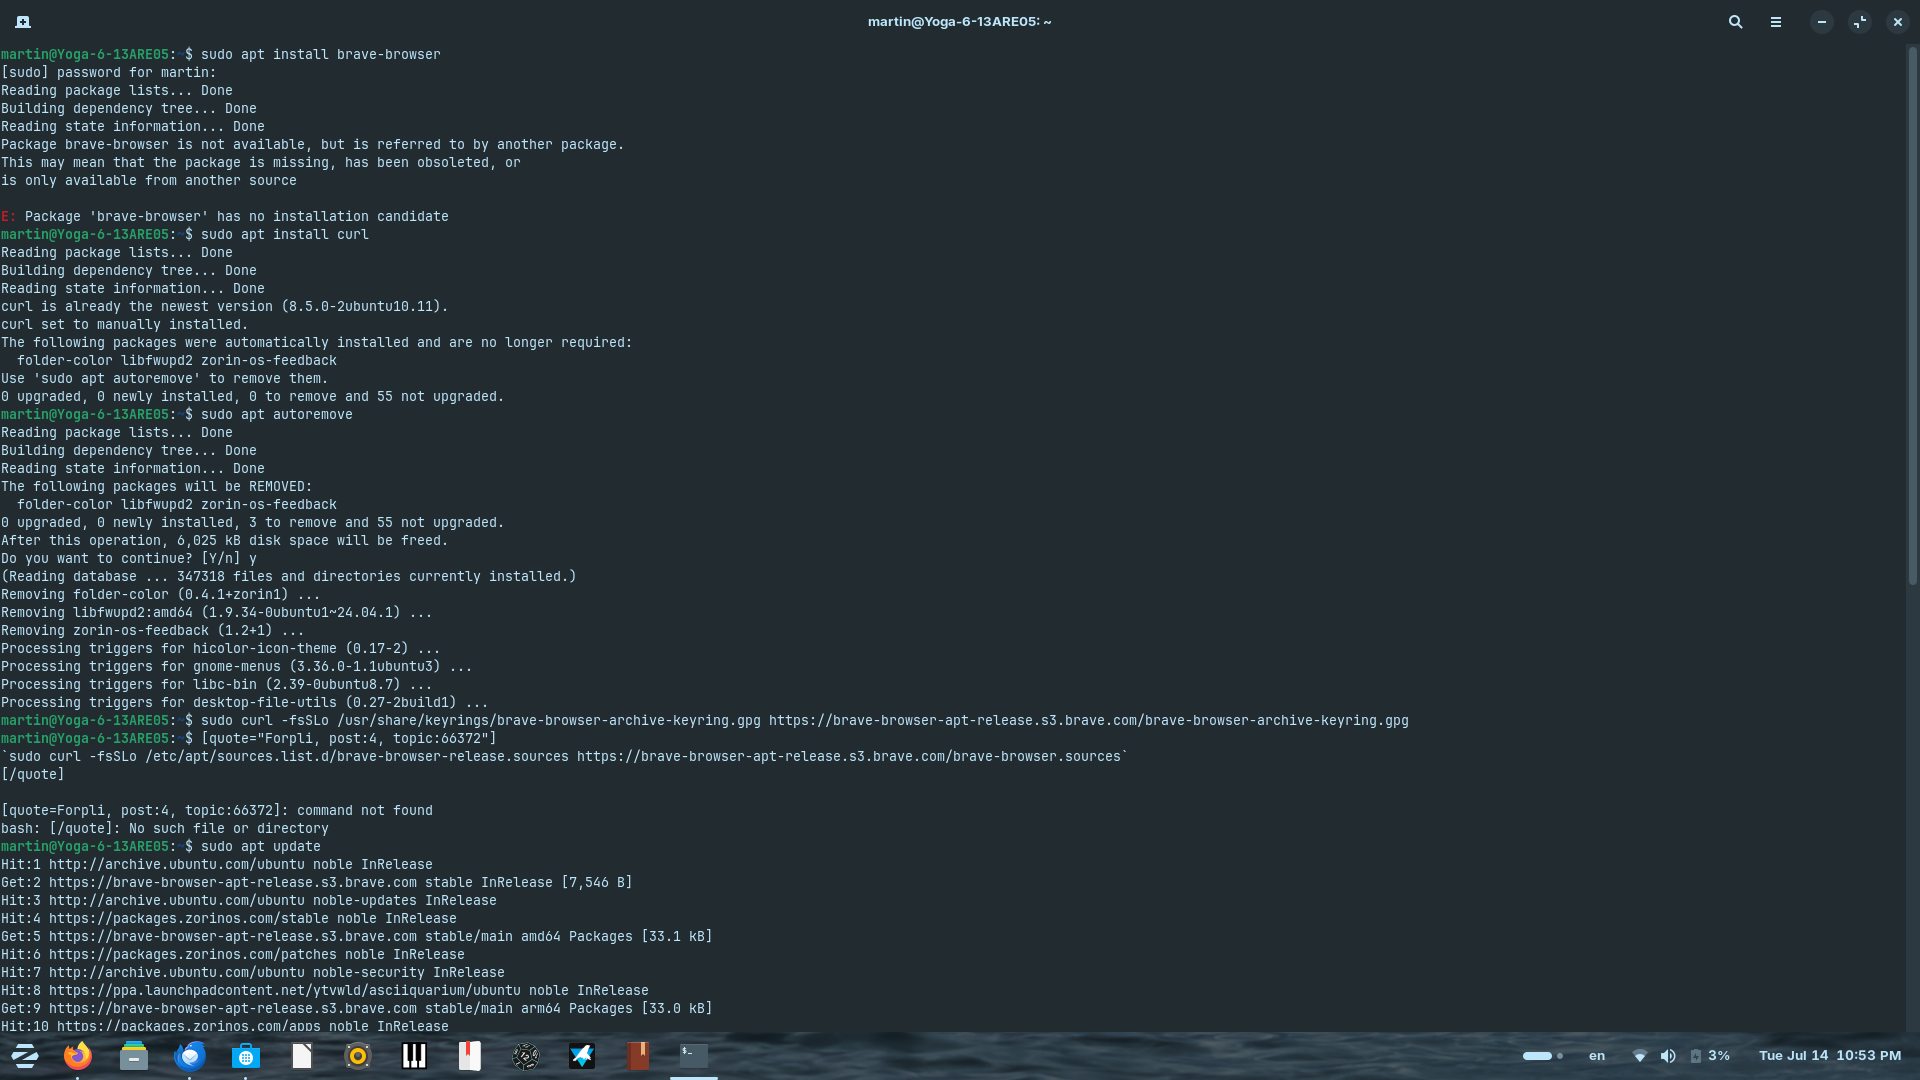The height and width of the screenshot is (1080, 1920).
Task: Open the Files manager from taskbar
Action: [x=134, y=1055]
